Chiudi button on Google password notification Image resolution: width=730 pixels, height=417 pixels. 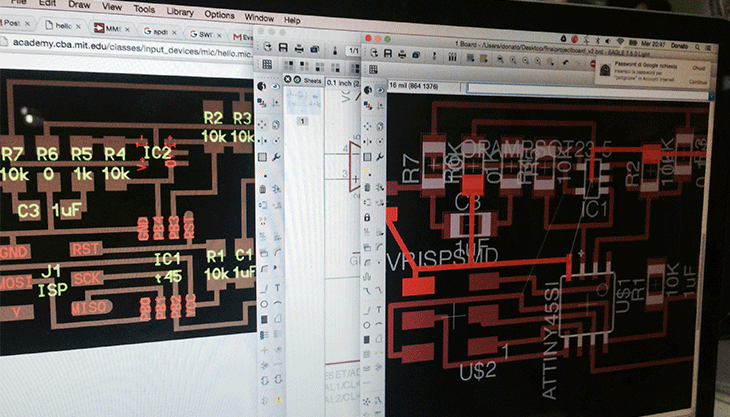[x=699, y=68]
